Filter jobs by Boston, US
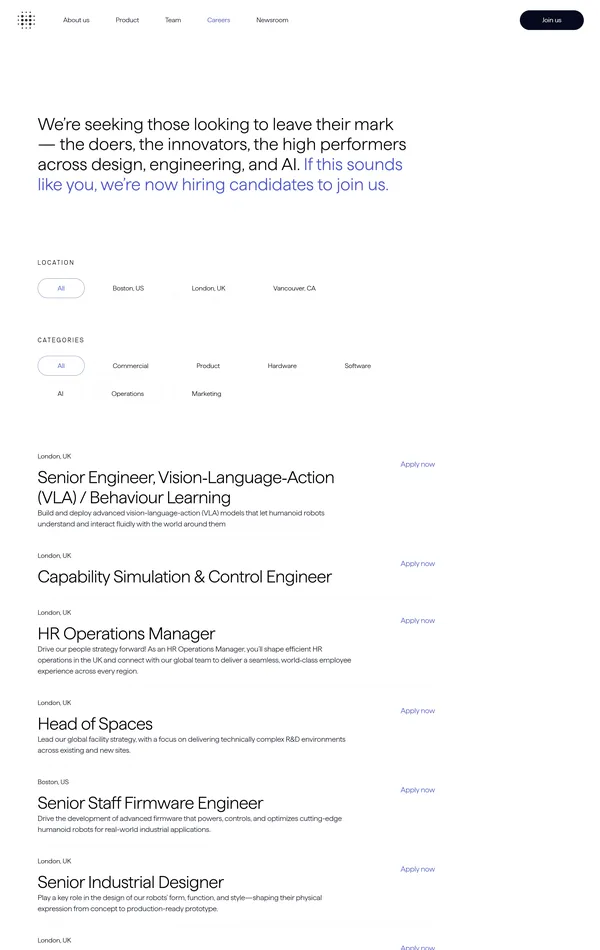600x950 pixels. click(x=128, y=288)
